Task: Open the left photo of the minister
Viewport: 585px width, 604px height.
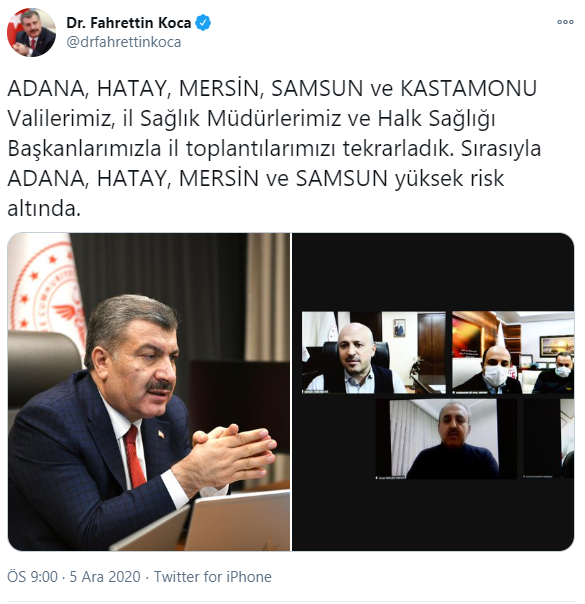Action: coord(149,391)
